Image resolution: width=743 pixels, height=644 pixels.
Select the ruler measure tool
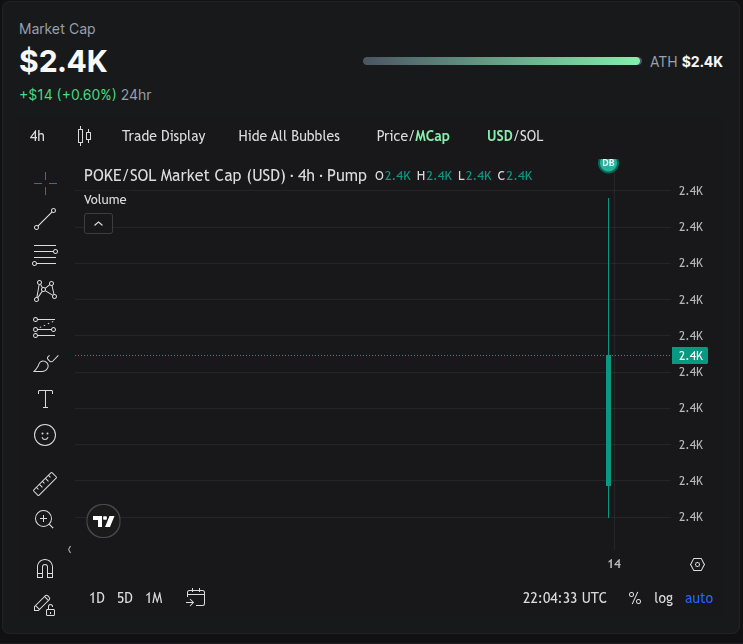point(45,484)
